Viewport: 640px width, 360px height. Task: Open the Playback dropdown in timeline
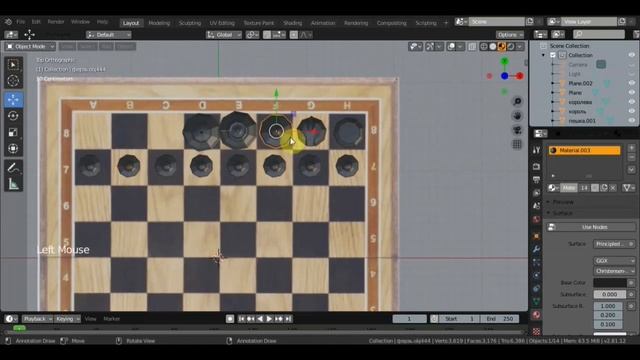(x=37, y=319)
